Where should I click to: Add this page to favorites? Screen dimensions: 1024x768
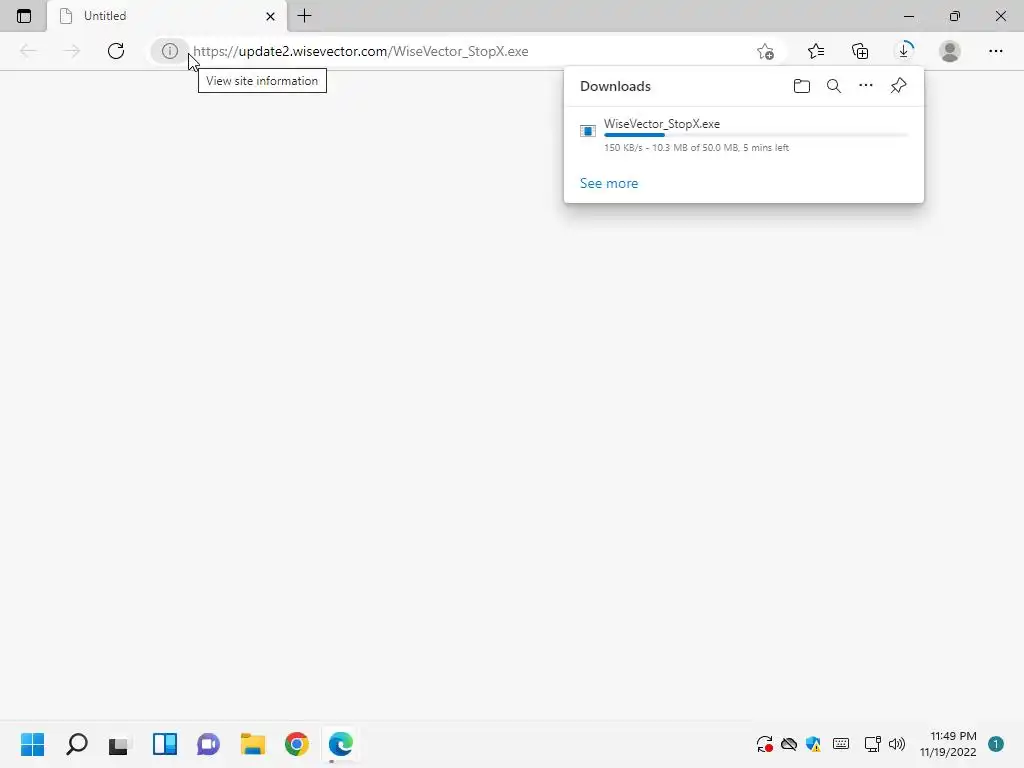(765, 51)
